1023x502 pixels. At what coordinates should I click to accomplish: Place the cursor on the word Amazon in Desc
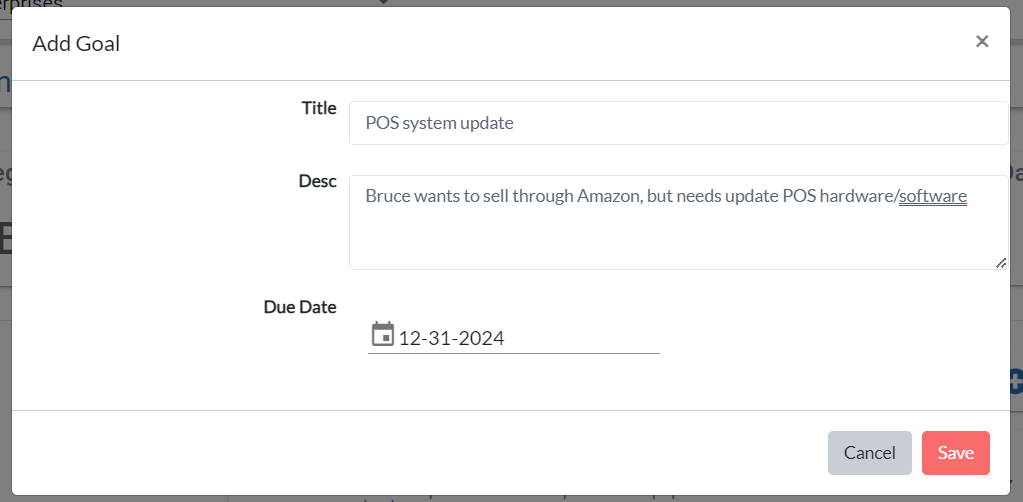(607, 196)
